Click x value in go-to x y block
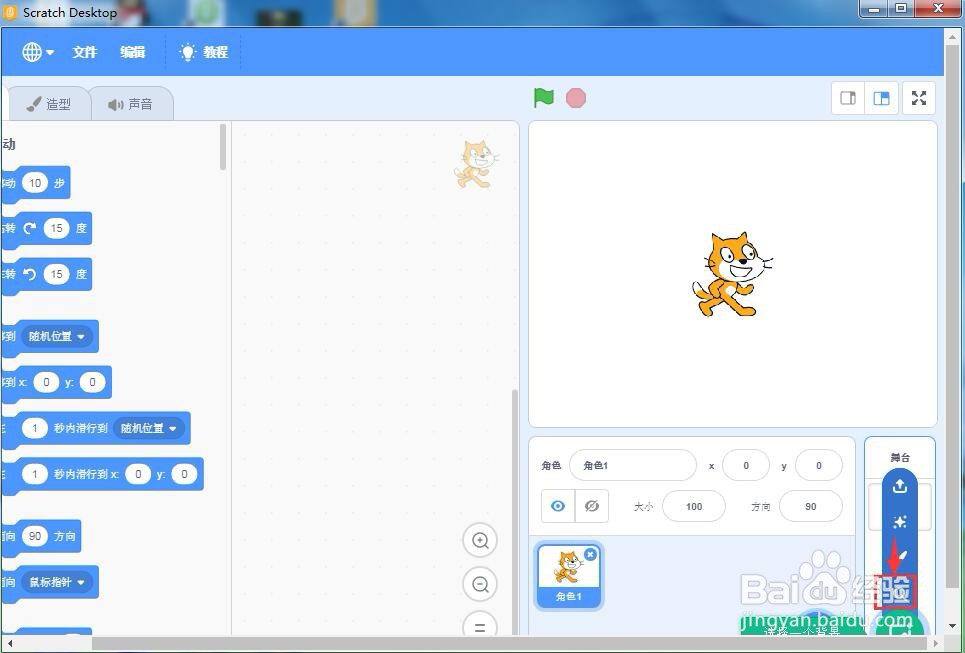965x653 pixels. coord(46,382)
